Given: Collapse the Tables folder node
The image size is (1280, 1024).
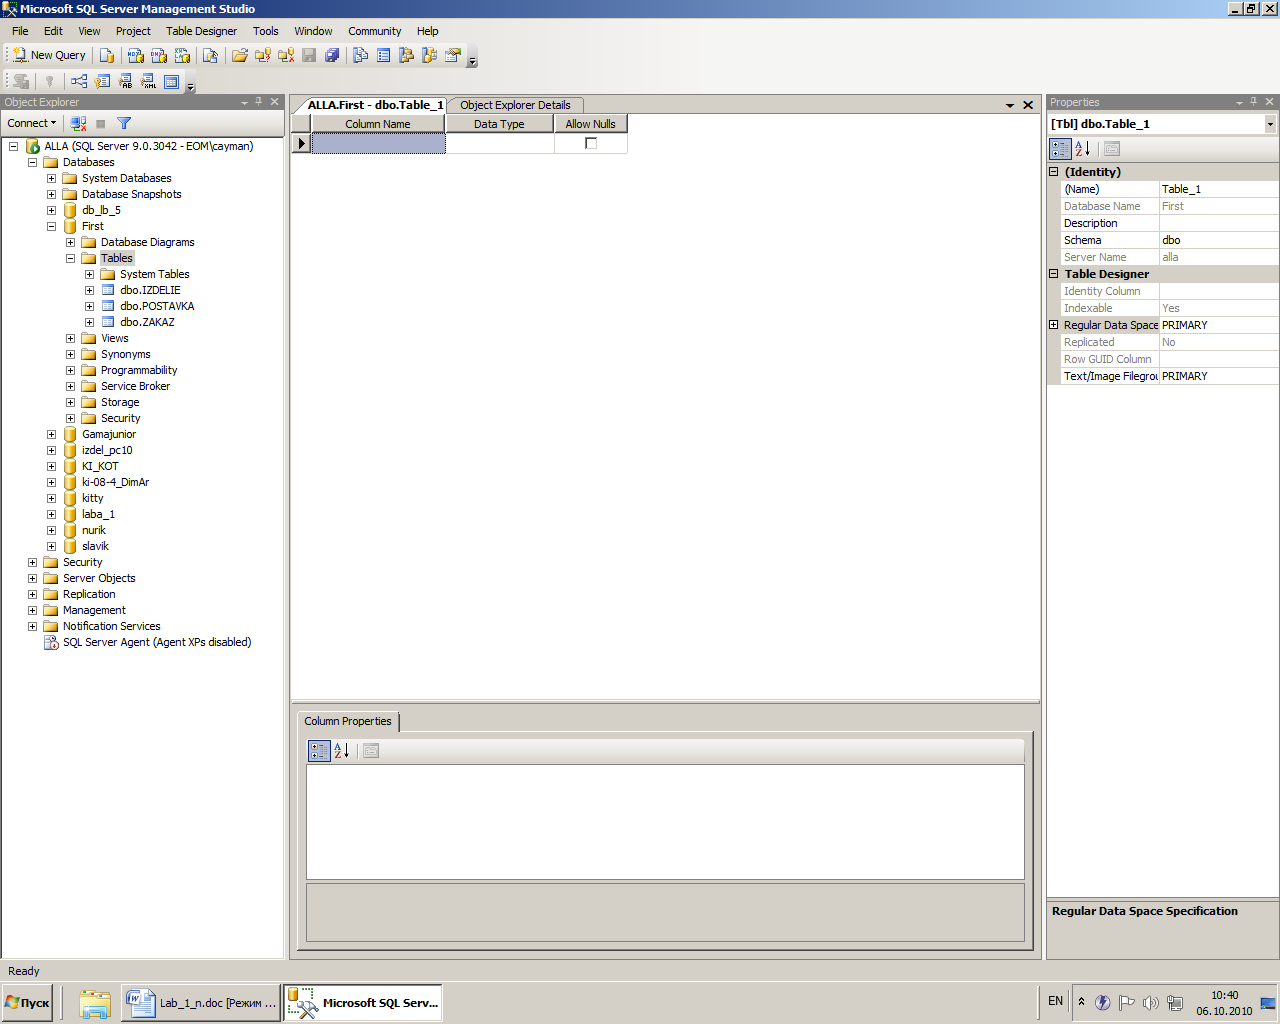Looking at the screenshot, I should point(70,258).
